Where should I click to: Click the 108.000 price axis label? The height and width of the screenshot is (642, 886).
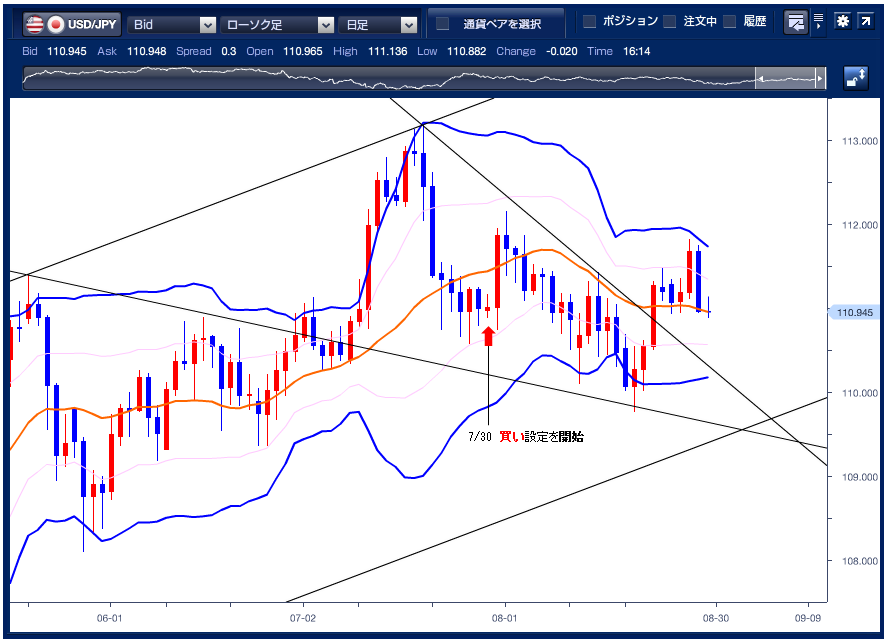click(x=859, y=561)
